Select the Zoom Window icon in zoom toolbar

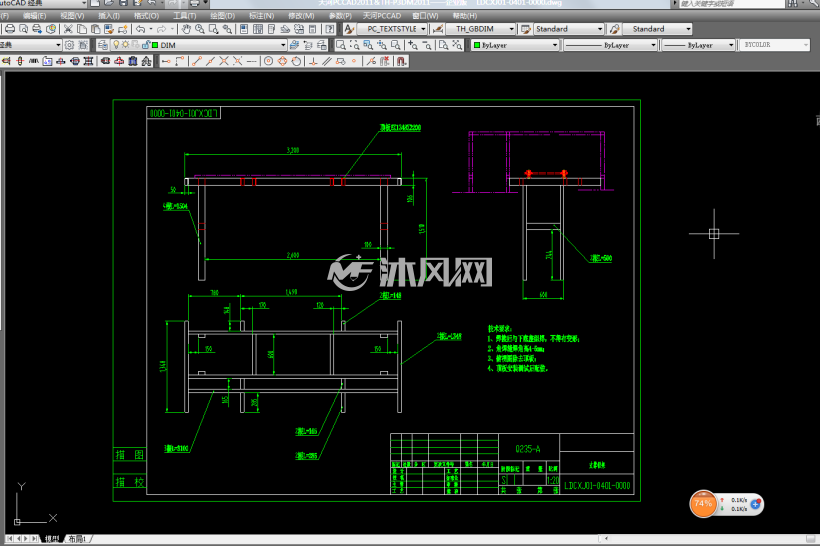click(x=340, y=45)
